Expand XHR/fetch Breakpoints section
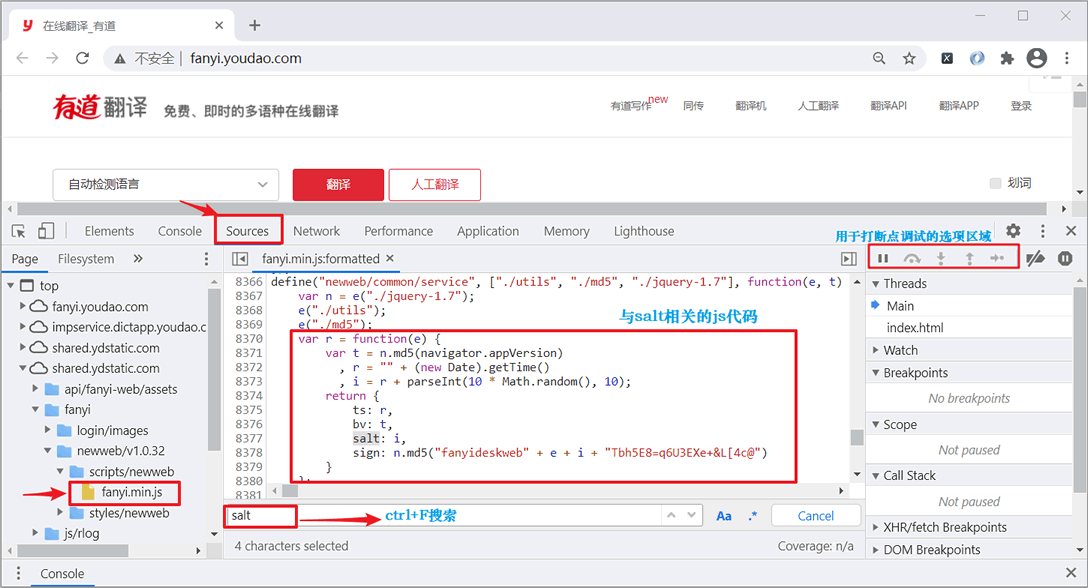Image resolution: width=1088 pixels, height=588 pixels. (876, 527)
